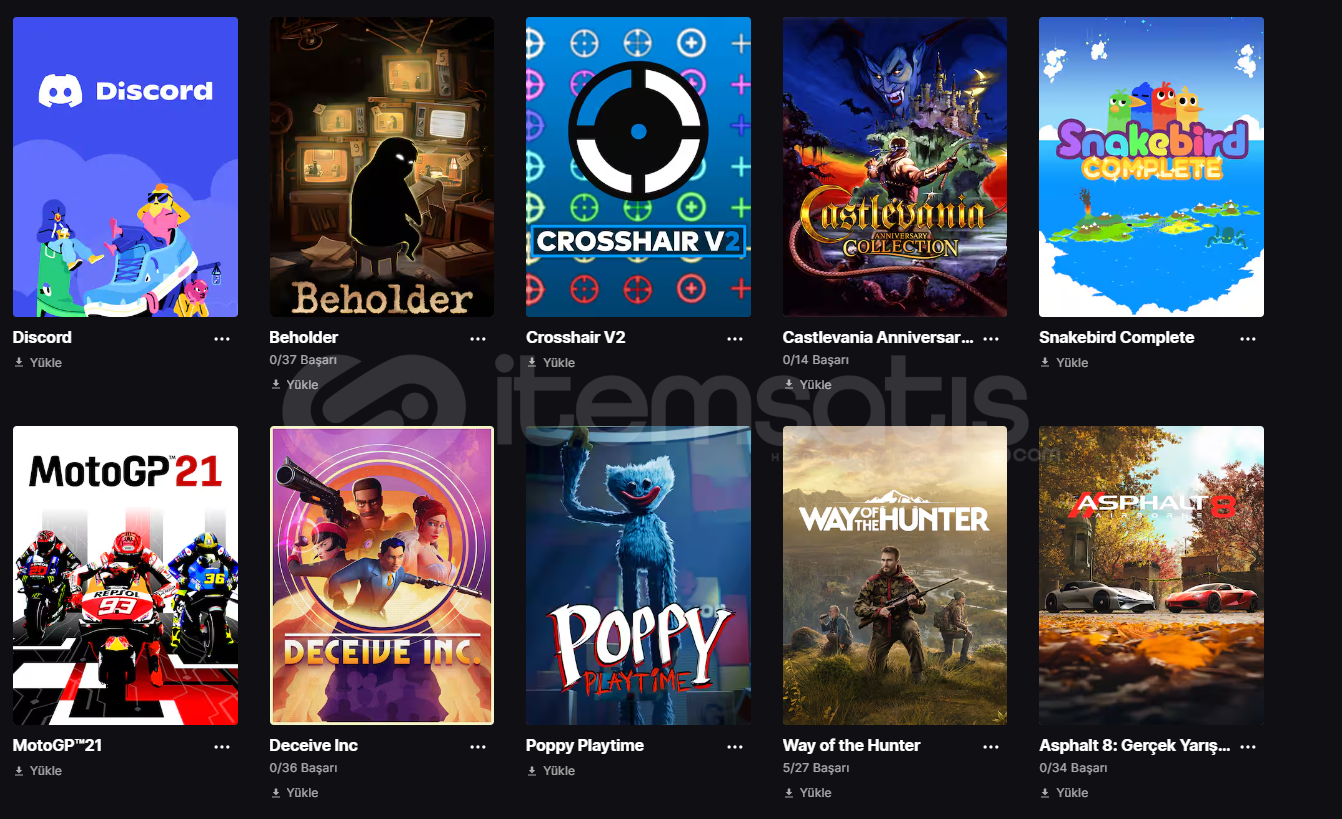Open the three-dot menu for Way of the Hunter
Screen dimensions: 1342x819
pos(991,747)
